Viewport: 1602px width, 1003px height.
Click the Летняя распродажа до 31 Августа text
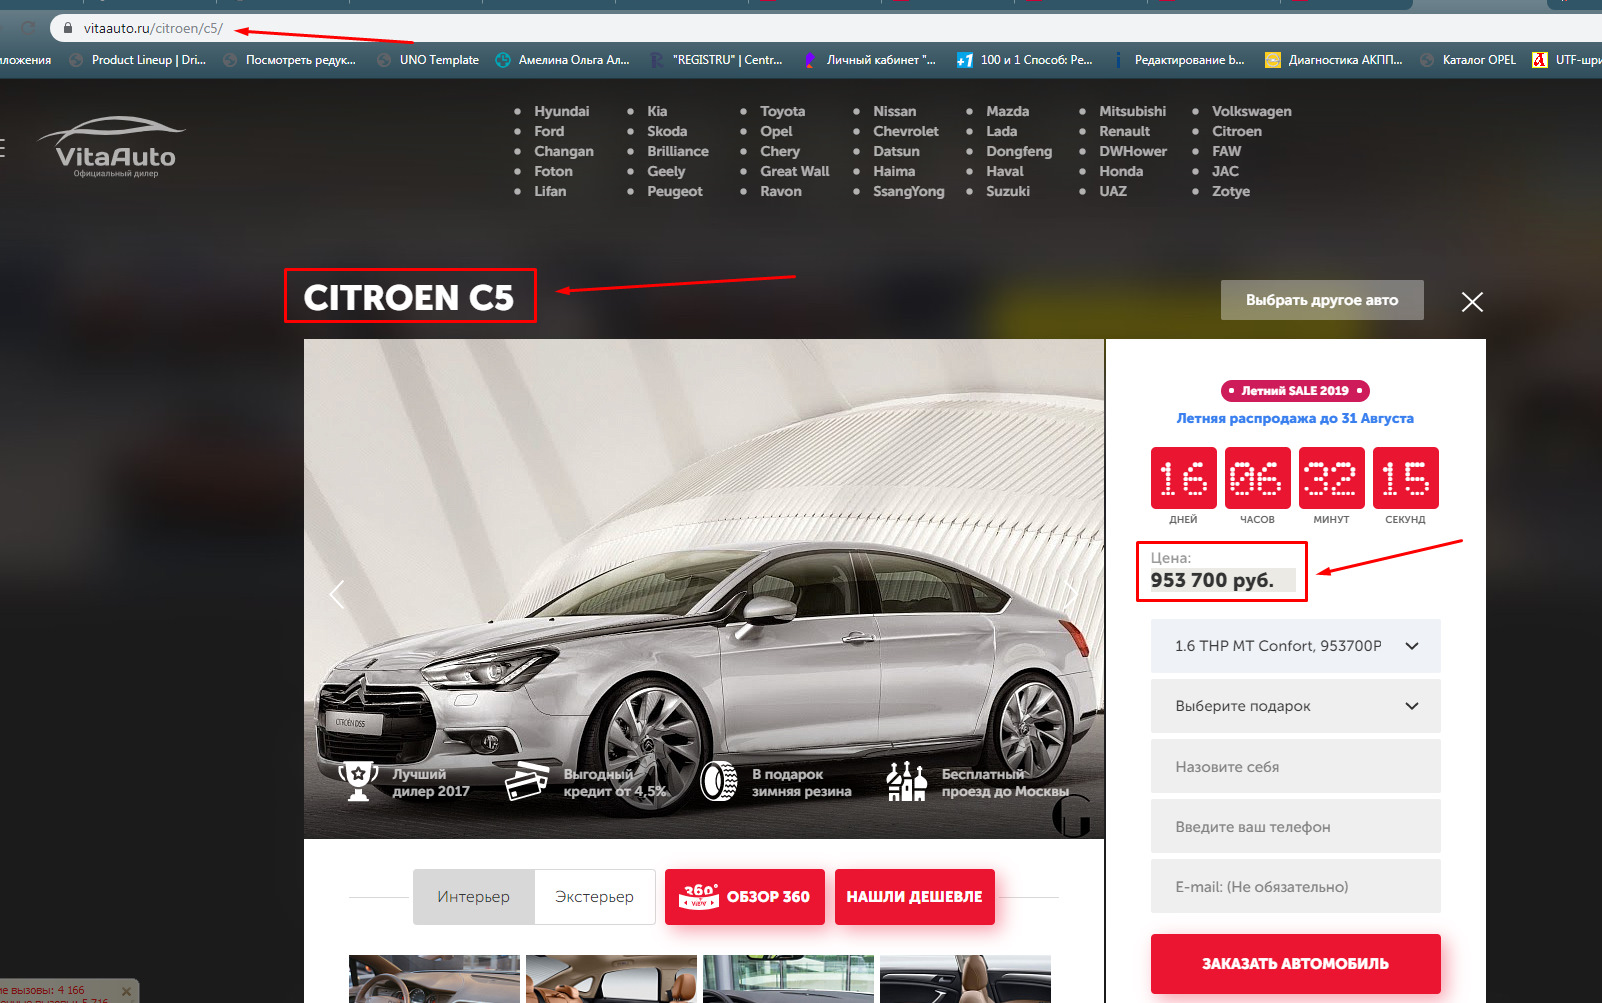tap(1295, 418)
